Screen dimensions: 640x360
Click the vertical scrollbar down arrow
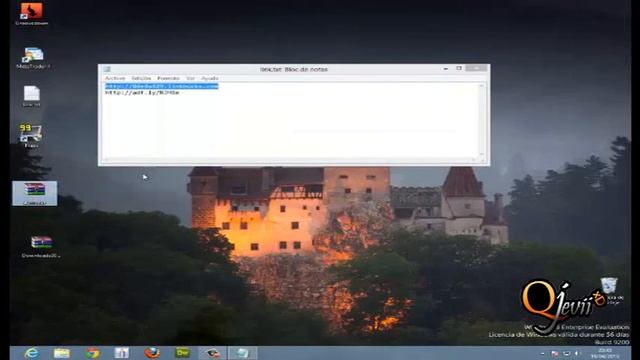482,155
